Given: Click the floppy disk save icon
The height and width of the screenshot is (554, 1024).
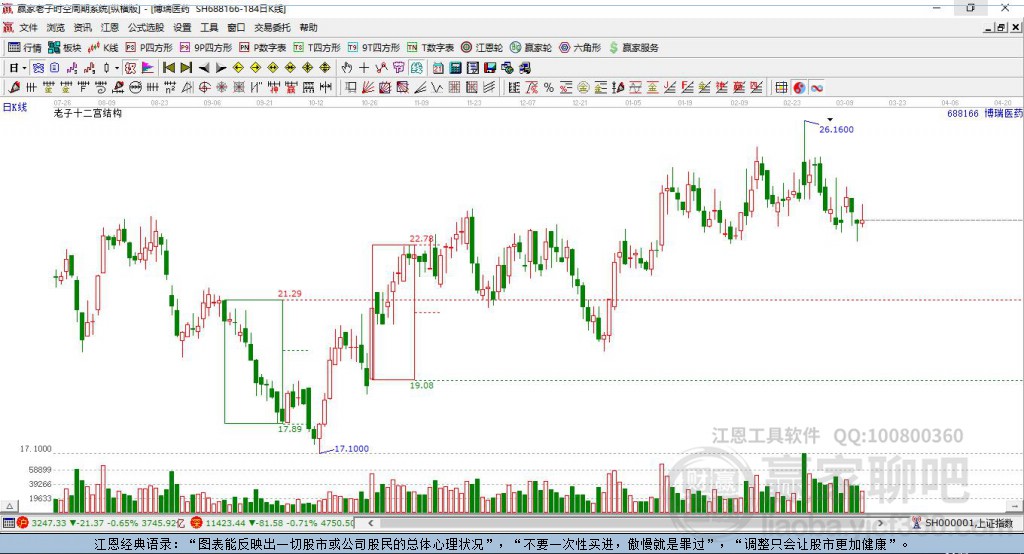Looking at the screenshot, I should click(x=490, y=68).
